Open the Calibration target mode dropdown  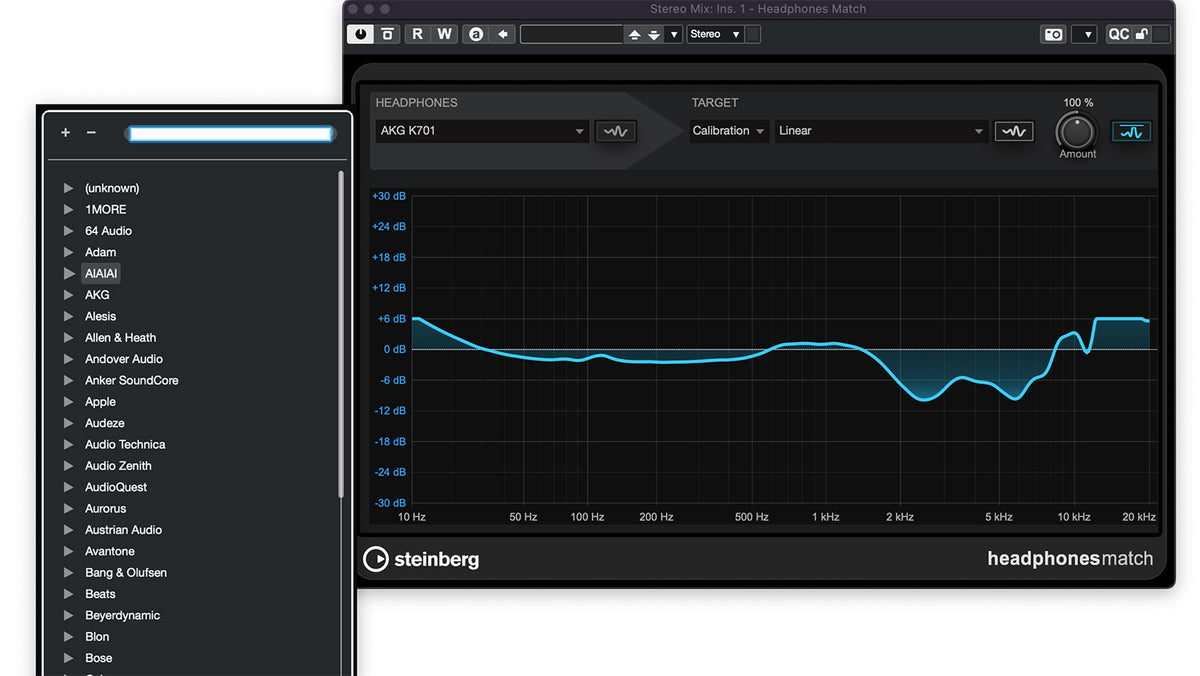click(x=729, y=131)
